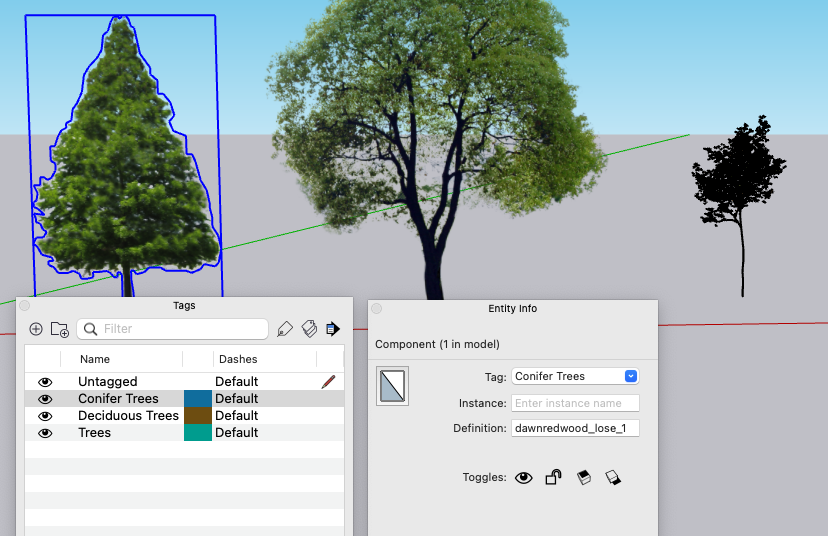The width and height of the screenshot is (828, 536).
Task: Click the purge unused tags icon
Action: pos(309,328)
